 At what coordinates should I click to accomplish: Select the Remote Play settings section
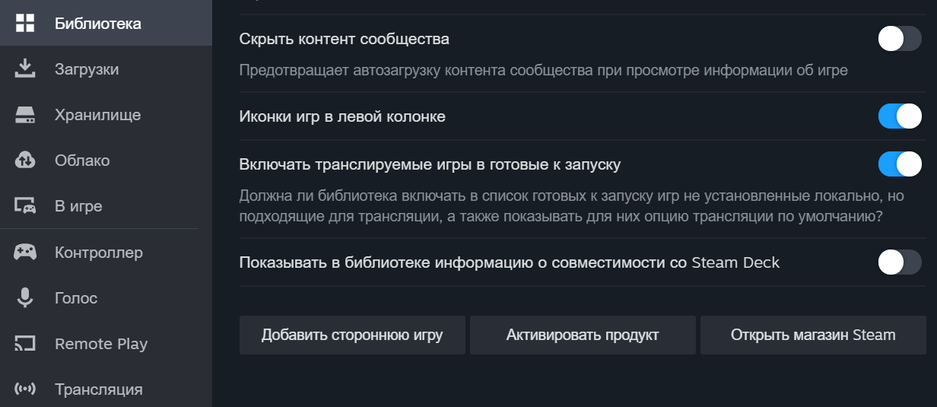(101, 344)
